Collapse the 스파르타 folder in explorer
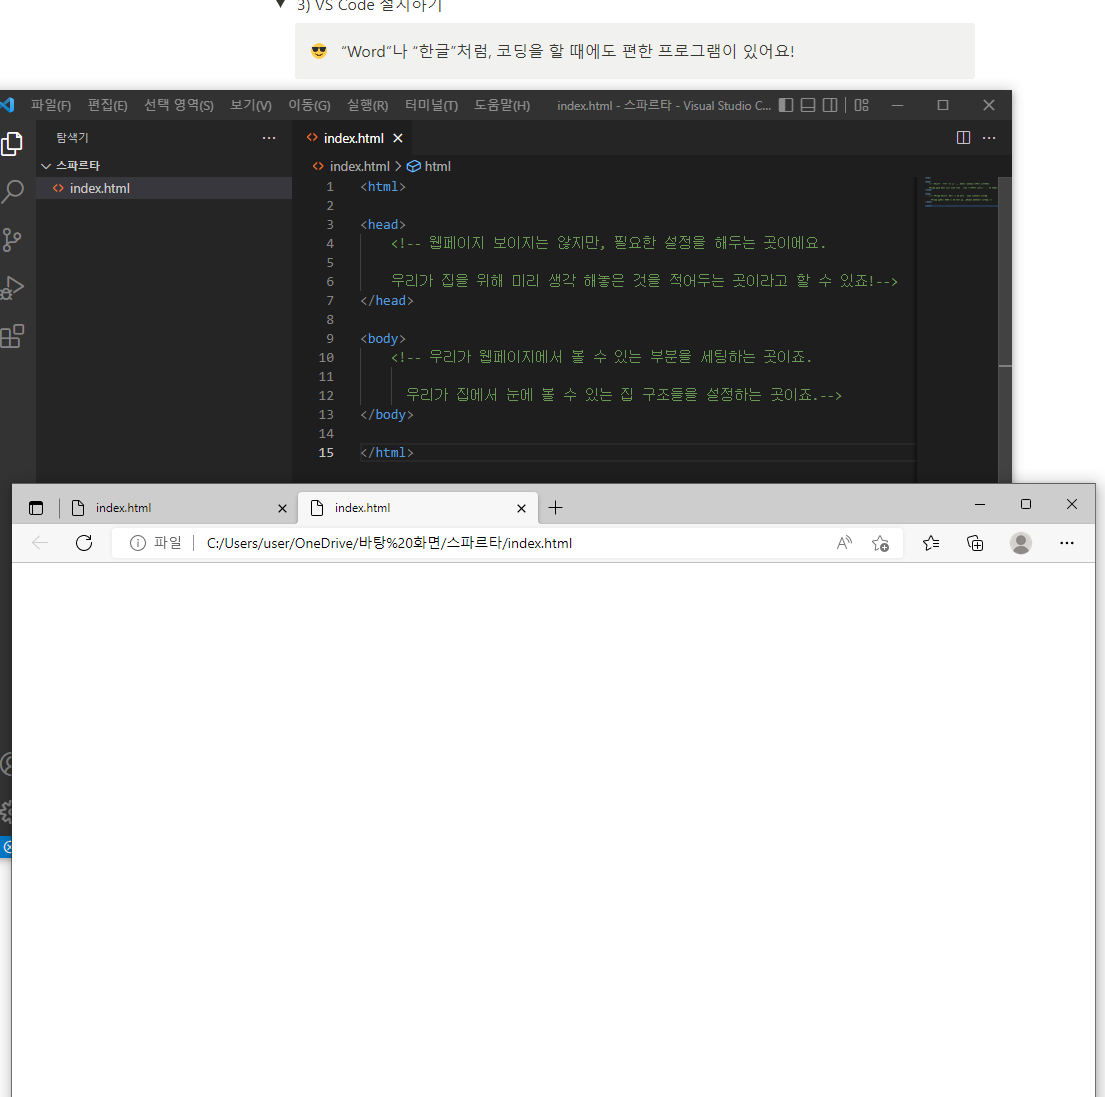 pyautogui.click(x=46, y=166)
